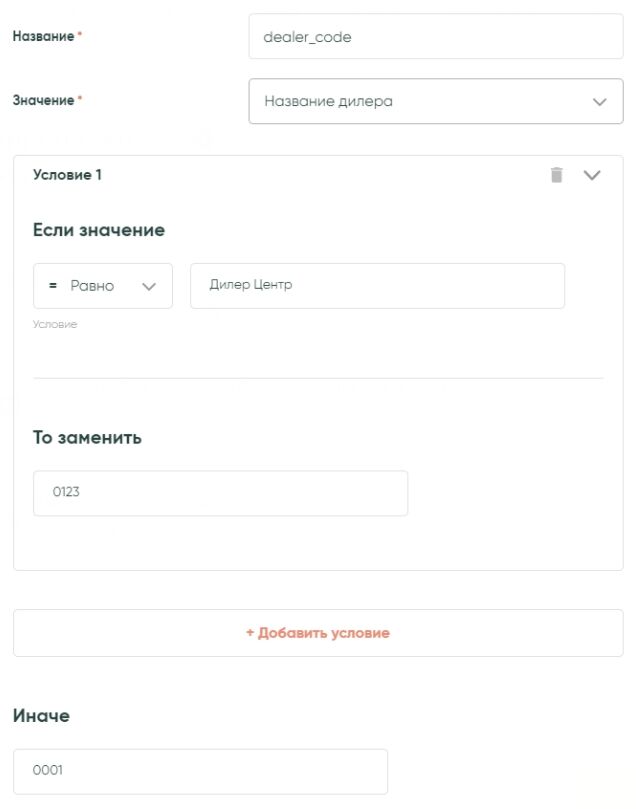636x809 pixels.
Task: Click the arrow beside Равно operator
Action: (x=150, y=286)
